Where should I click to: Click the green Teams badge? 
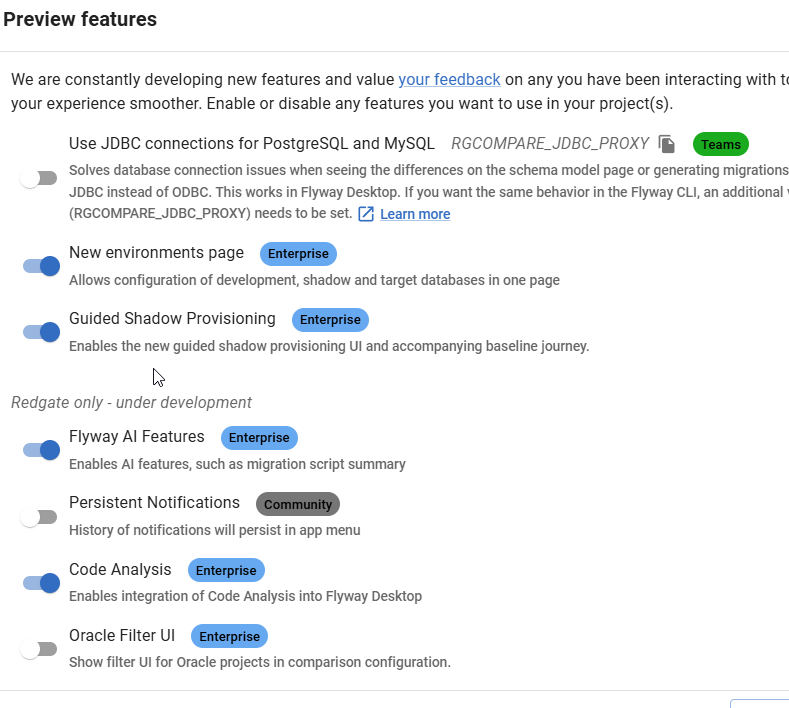[x=720, y=144]
